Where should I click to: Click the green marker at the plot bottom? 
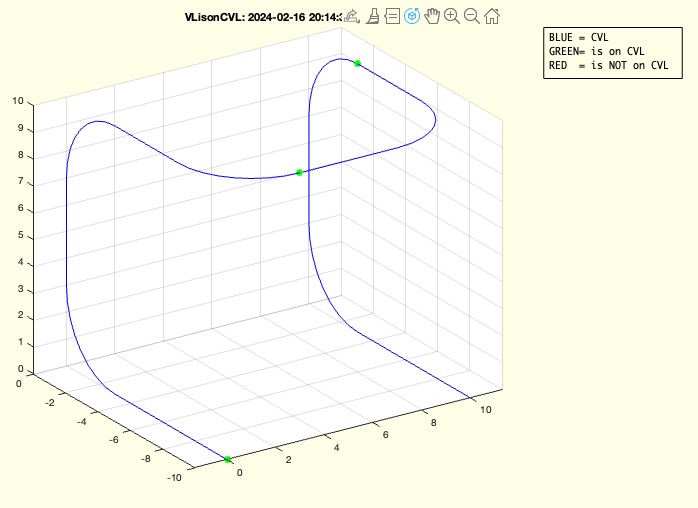click(x=227, y=459)
